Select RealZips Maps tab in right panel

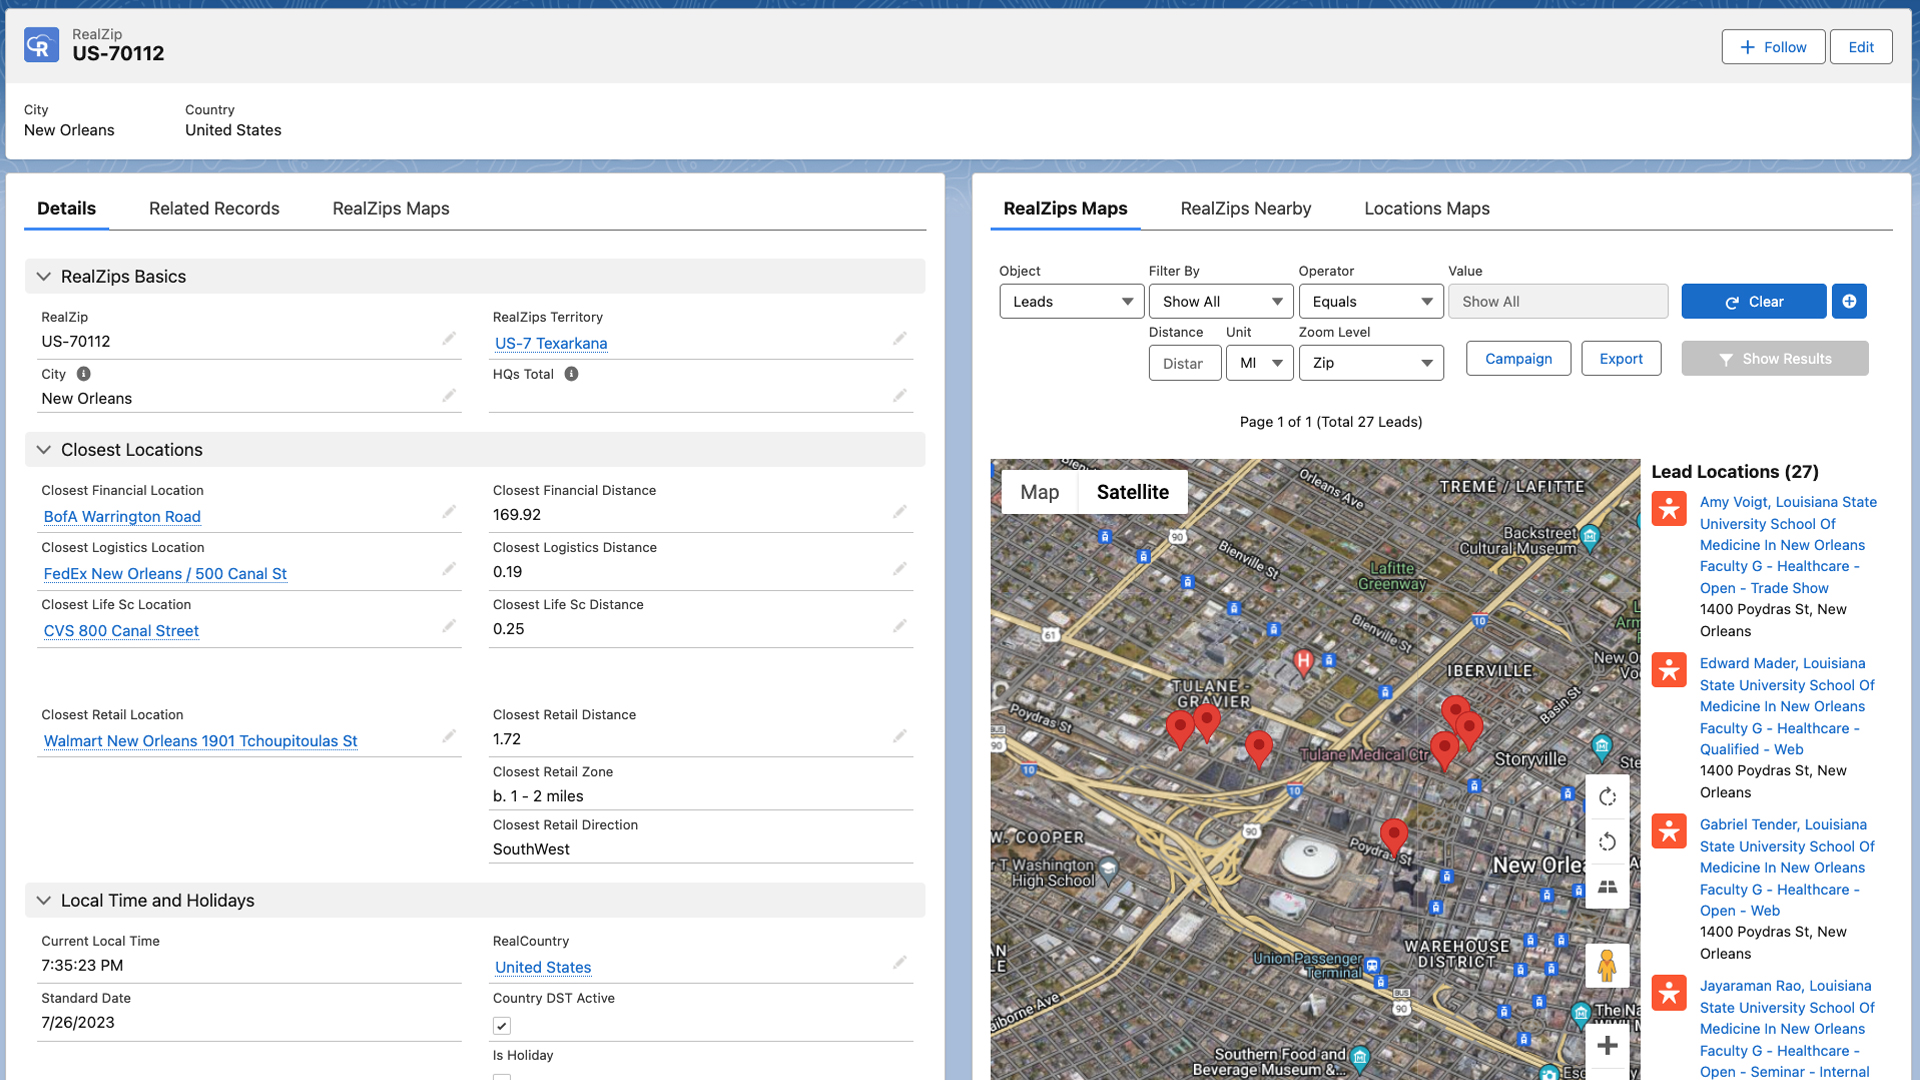point(1065,209)
